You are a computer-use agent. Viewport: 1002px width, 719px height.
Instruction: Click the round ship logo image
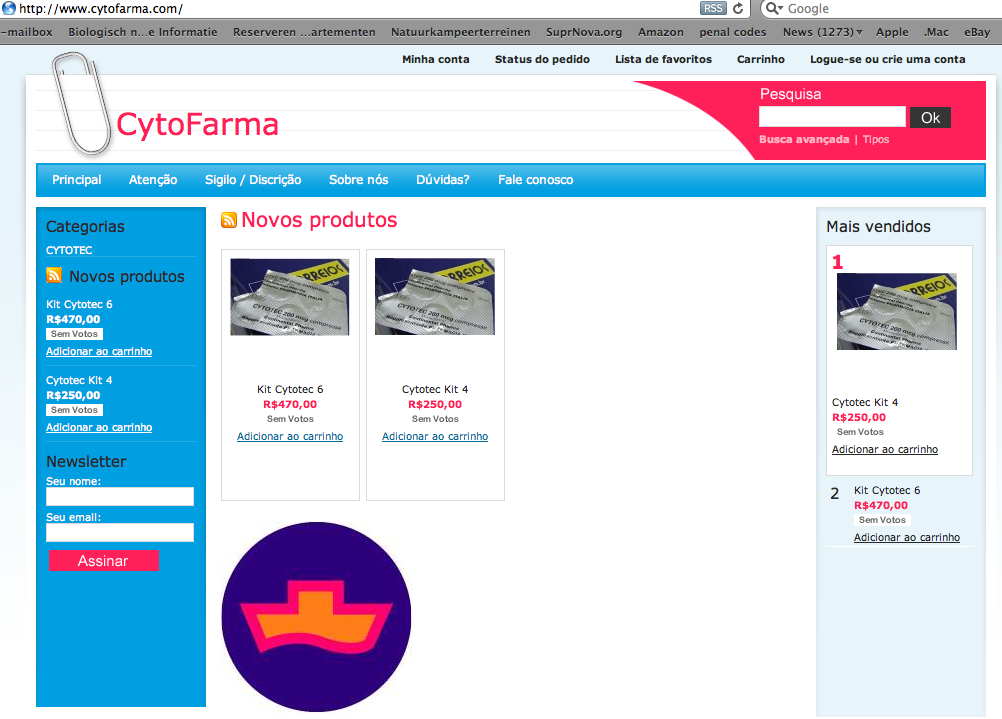tap(316, 616)
